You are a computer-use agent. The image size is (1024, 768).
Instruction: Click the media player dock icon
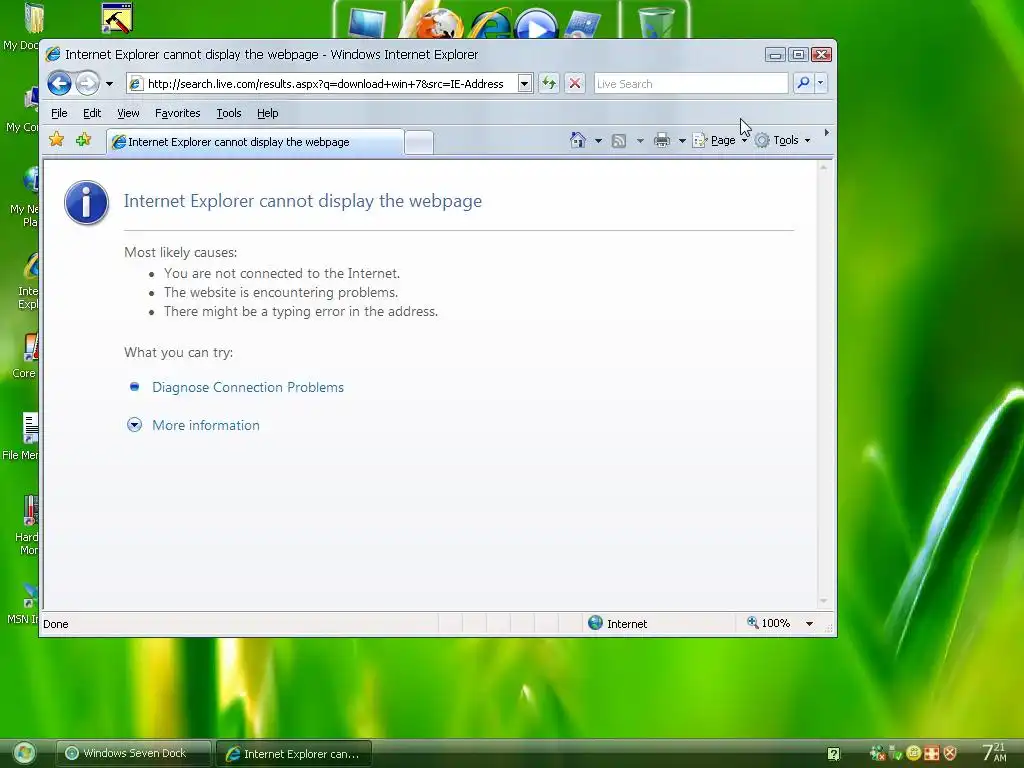[536, 24]
